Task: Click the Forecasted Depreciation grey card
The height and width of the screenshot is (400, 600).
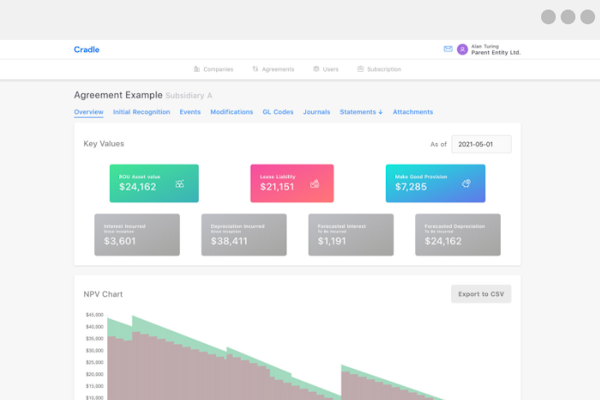Action: tap(457, 234)
